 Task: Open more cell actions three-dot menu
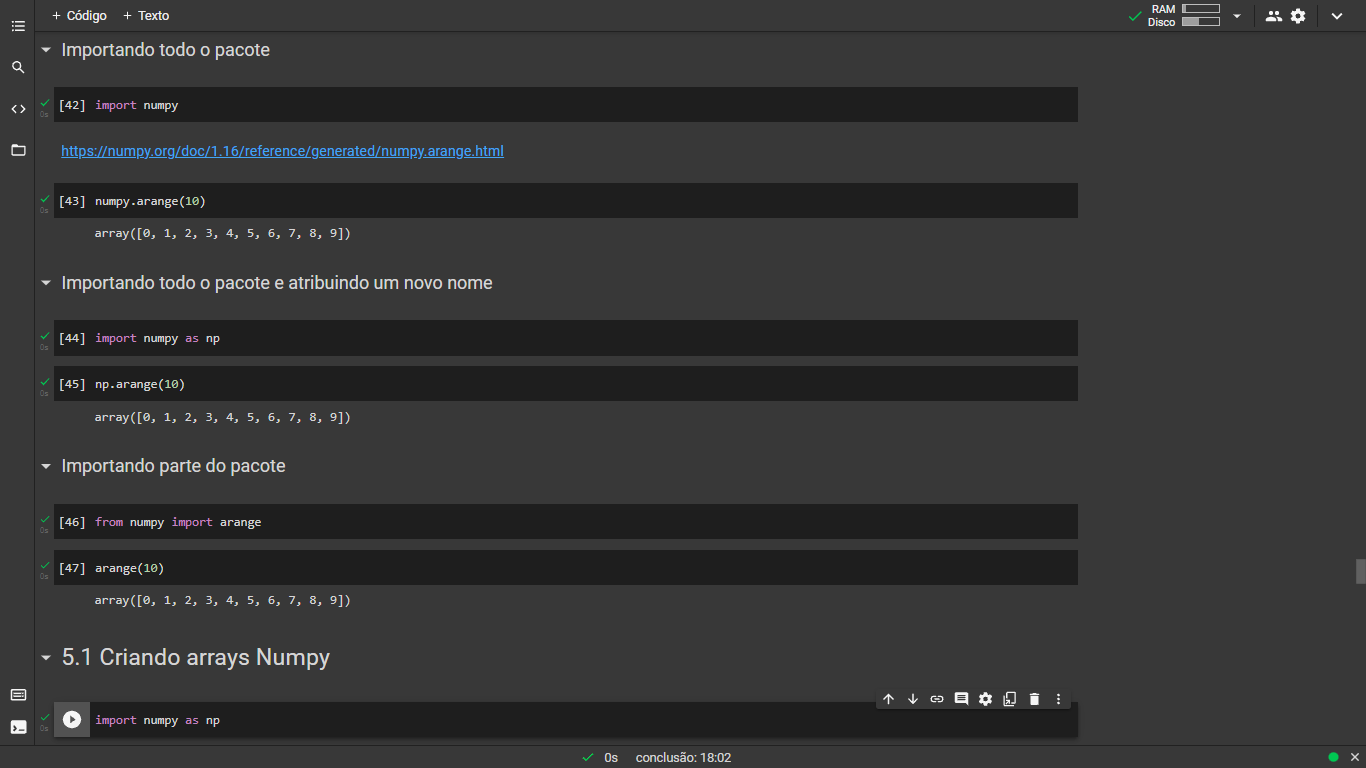click(1059, 699)
